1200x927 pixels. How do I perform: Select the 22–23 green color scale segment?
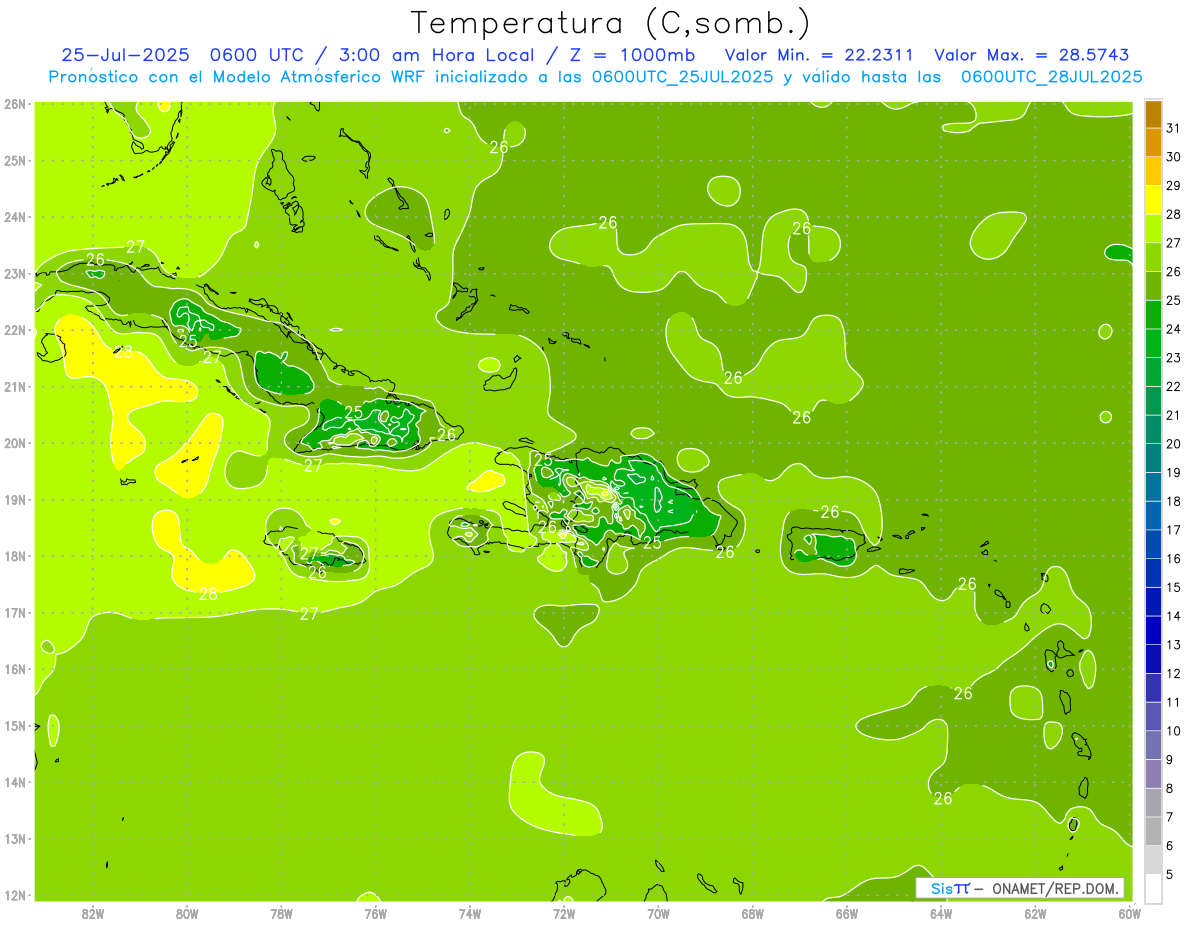(1153, 371)
